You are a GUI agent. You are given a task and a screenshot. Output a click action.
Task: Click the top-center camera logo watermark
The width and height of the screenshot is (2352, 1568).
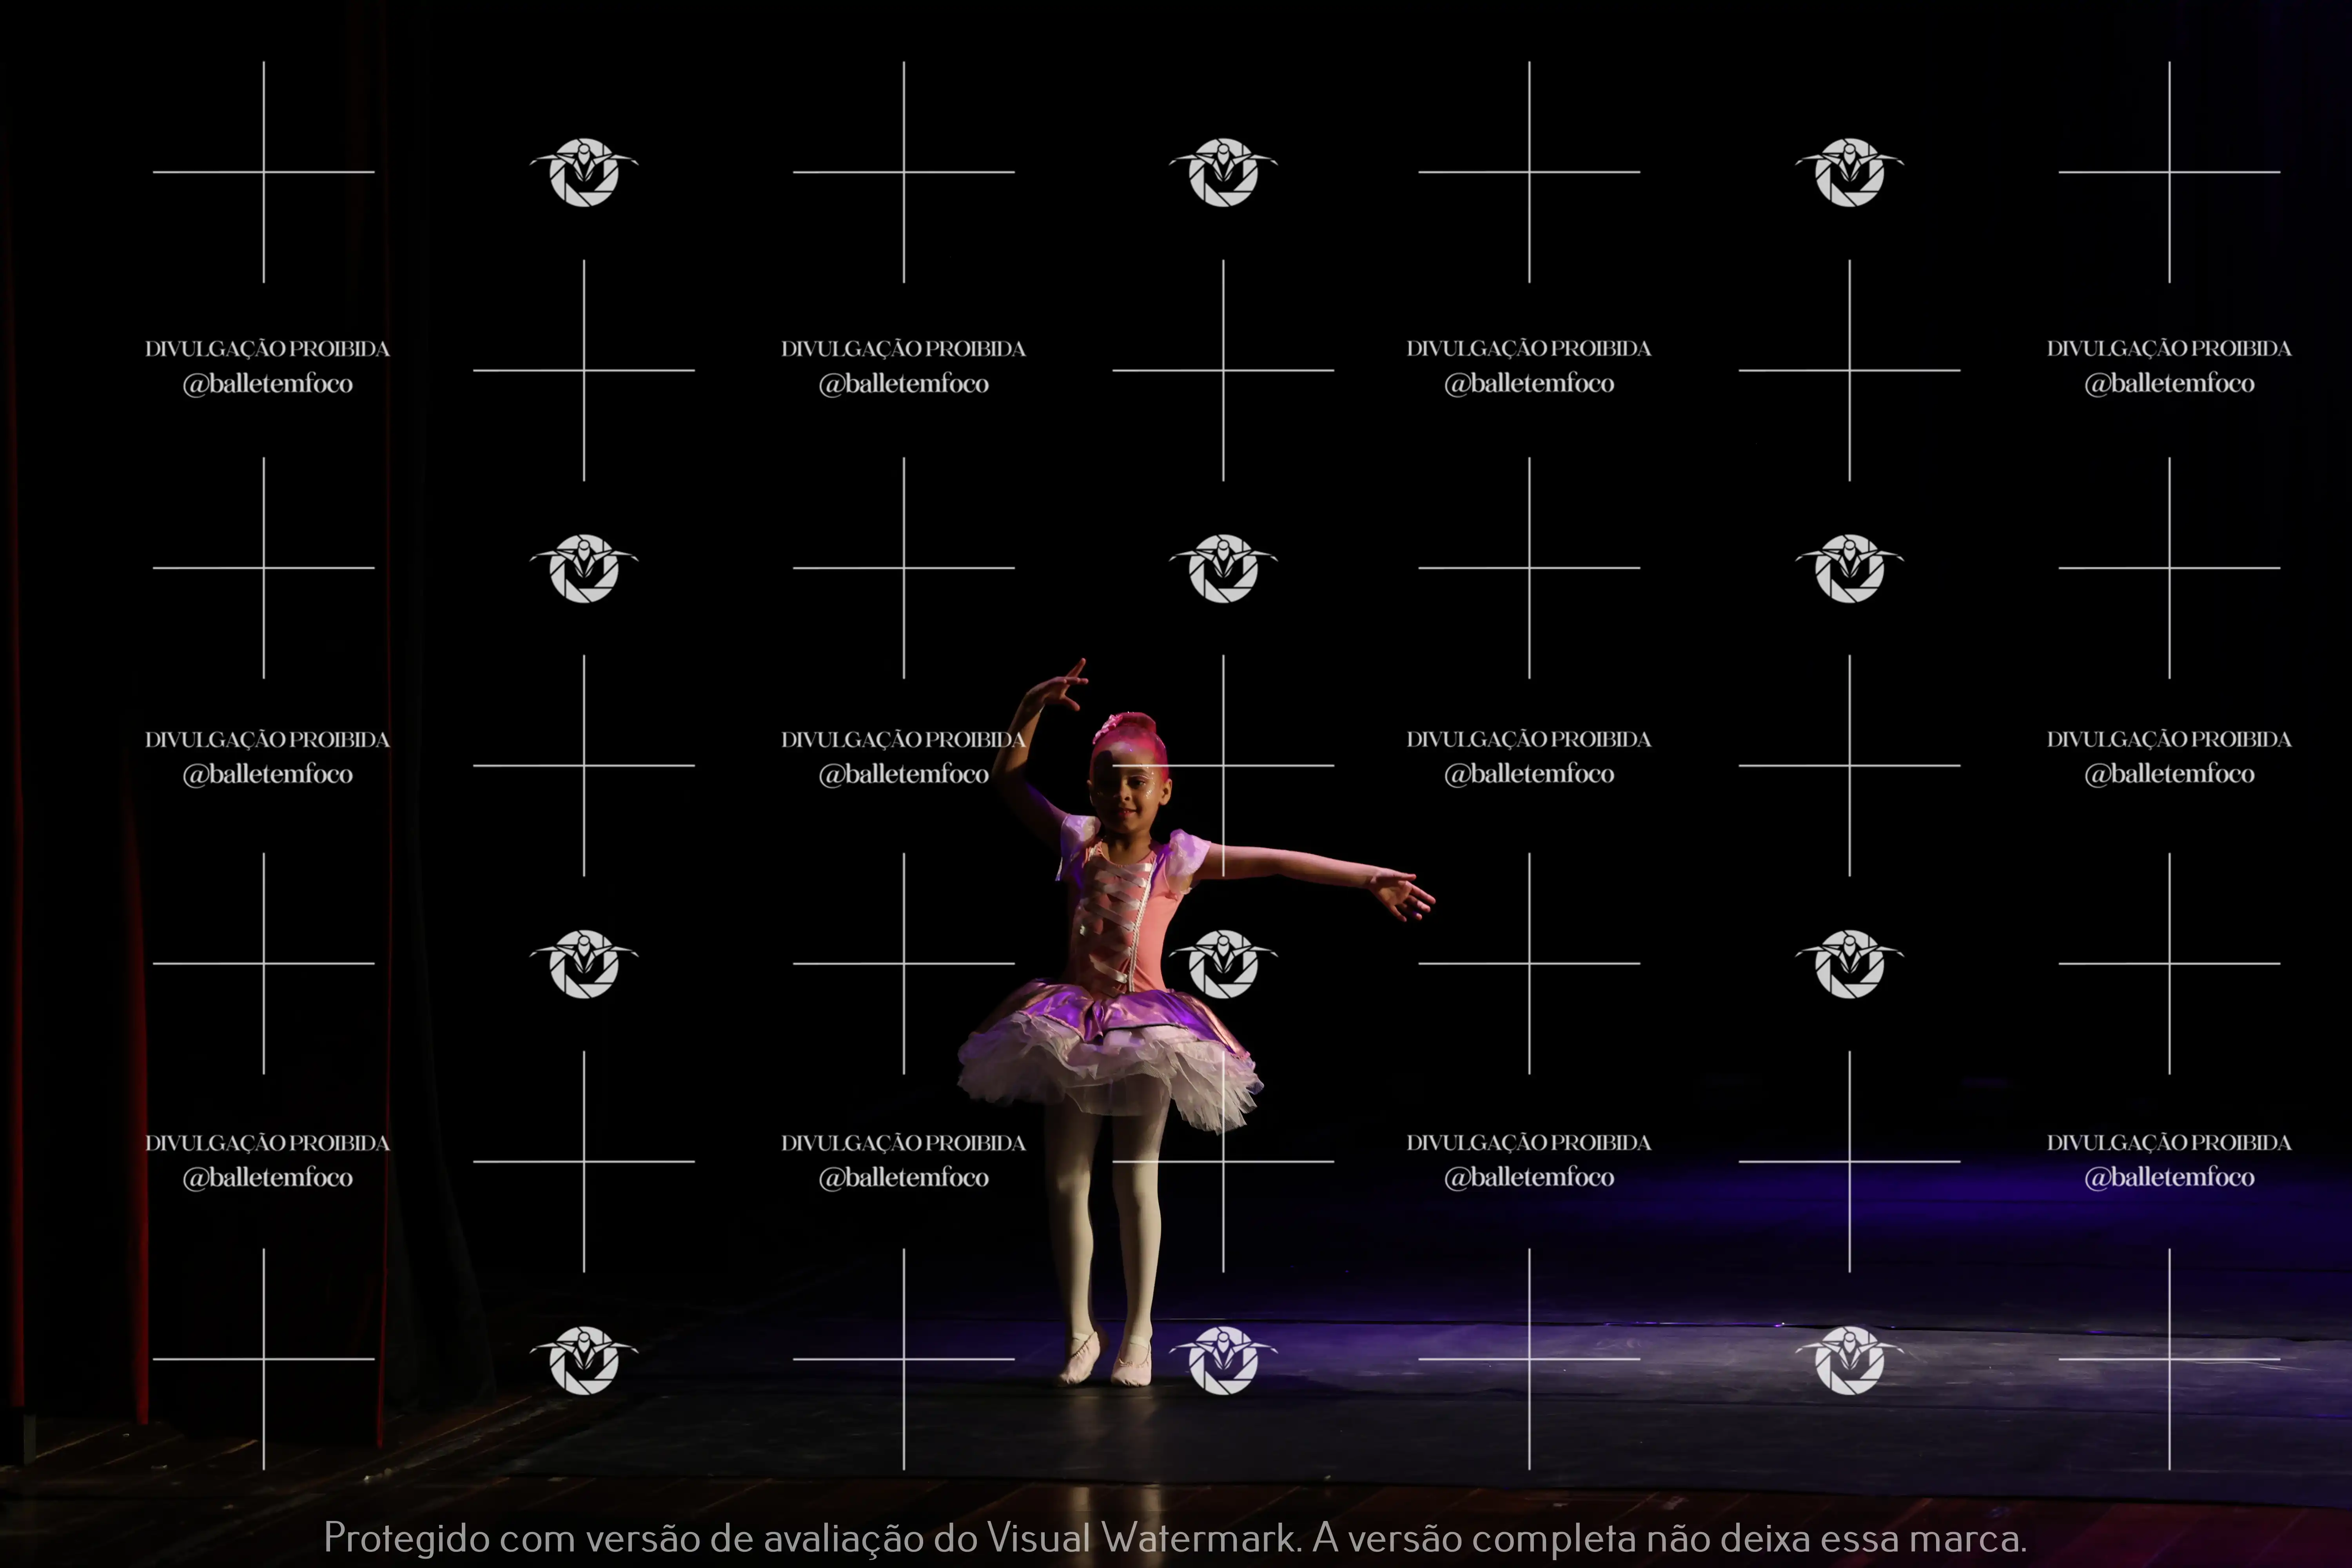click(1223, 172)
